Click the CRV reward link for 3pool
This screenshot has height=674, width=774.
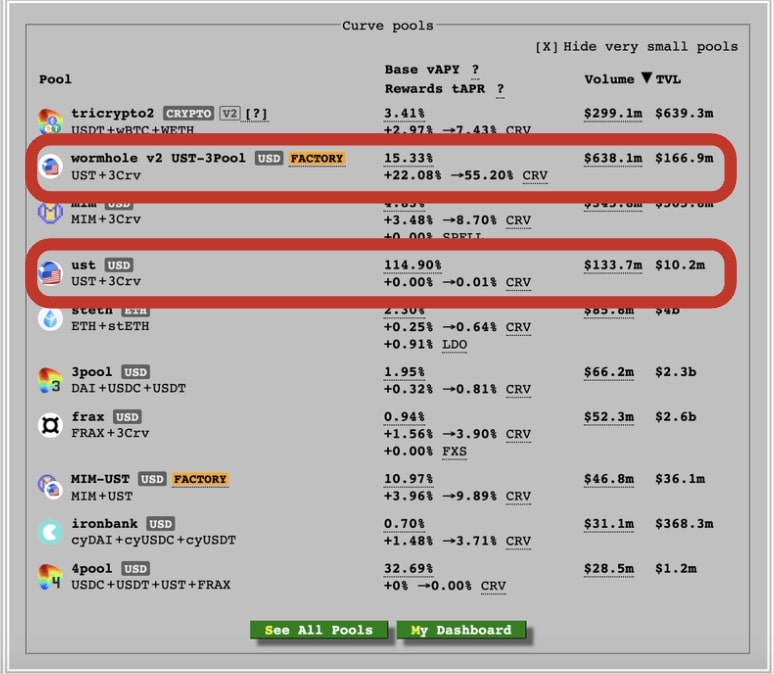(x=518, y=389)
